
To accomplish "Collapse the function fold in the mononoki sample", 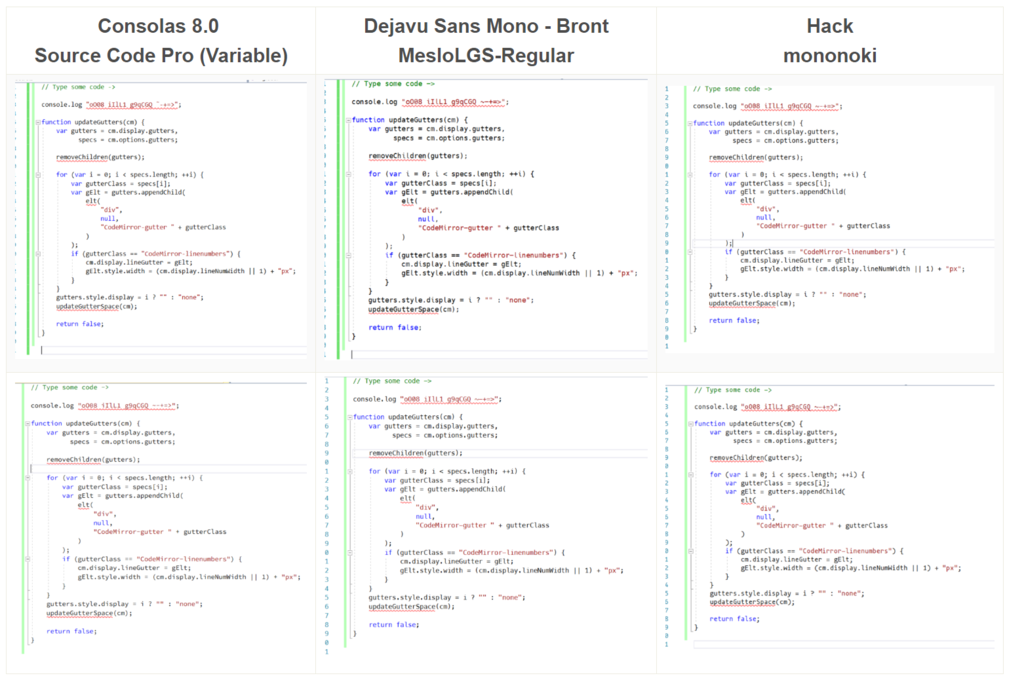I will pyautogui.click(x=690, y=424).
